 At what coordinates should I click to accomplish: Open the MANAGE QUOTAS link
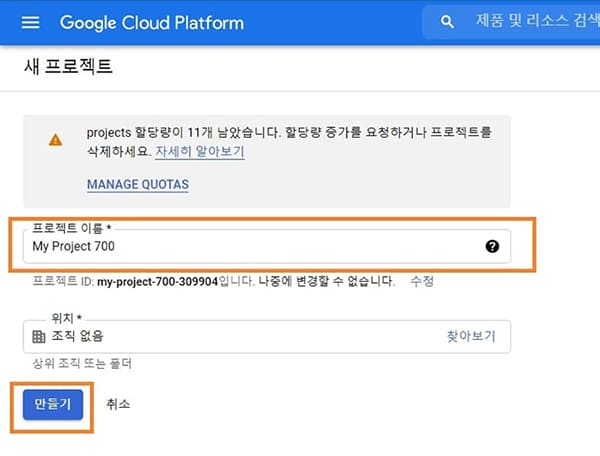[x=138, y=184]
